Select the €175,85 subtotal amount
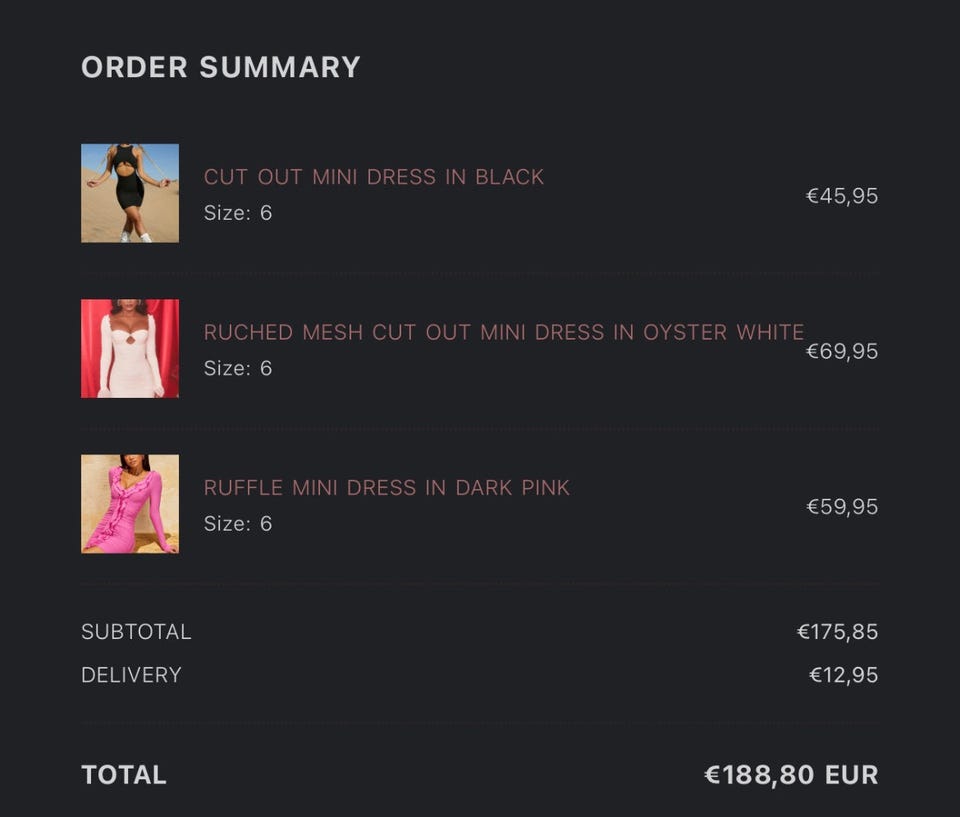The width and height of the screenshot is (960, 817). [837, 632]
